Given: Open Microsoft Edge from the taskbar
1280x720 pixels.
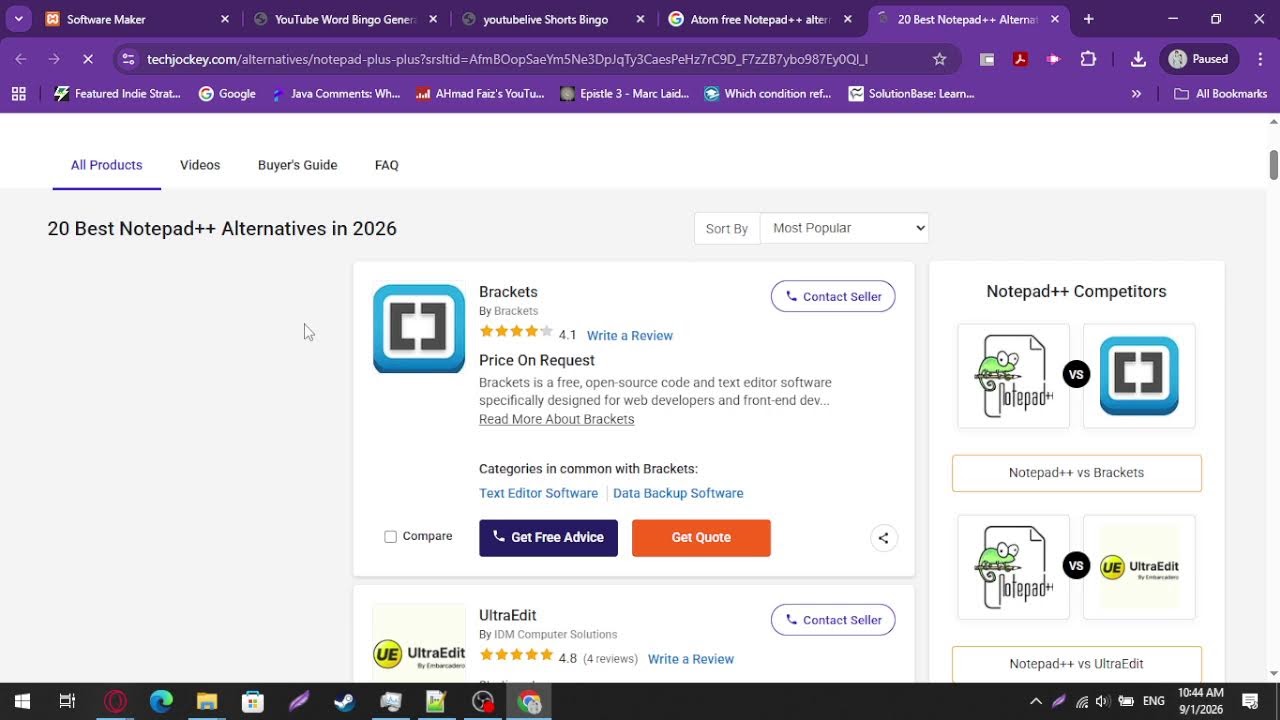Looking at the screenshot, I should [161, 701].
